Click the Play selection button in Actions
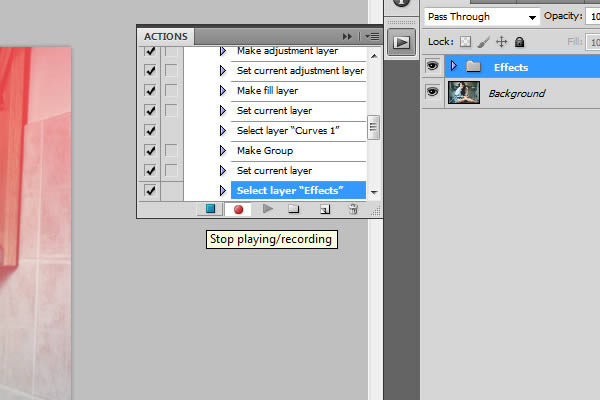 pos(267,209)
